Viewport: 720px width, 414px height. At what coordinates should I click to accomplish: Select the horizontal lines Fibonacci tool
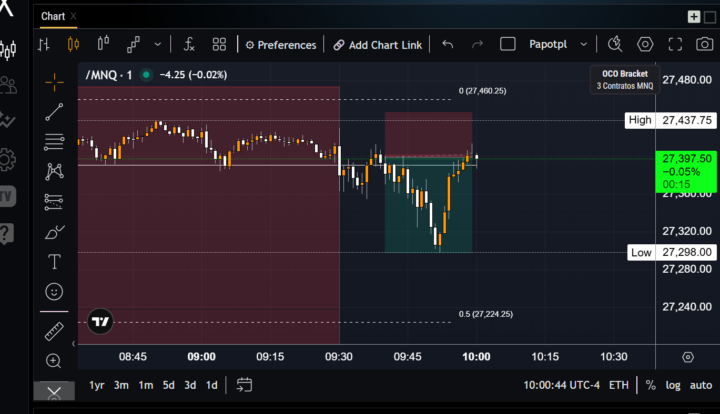54,142
